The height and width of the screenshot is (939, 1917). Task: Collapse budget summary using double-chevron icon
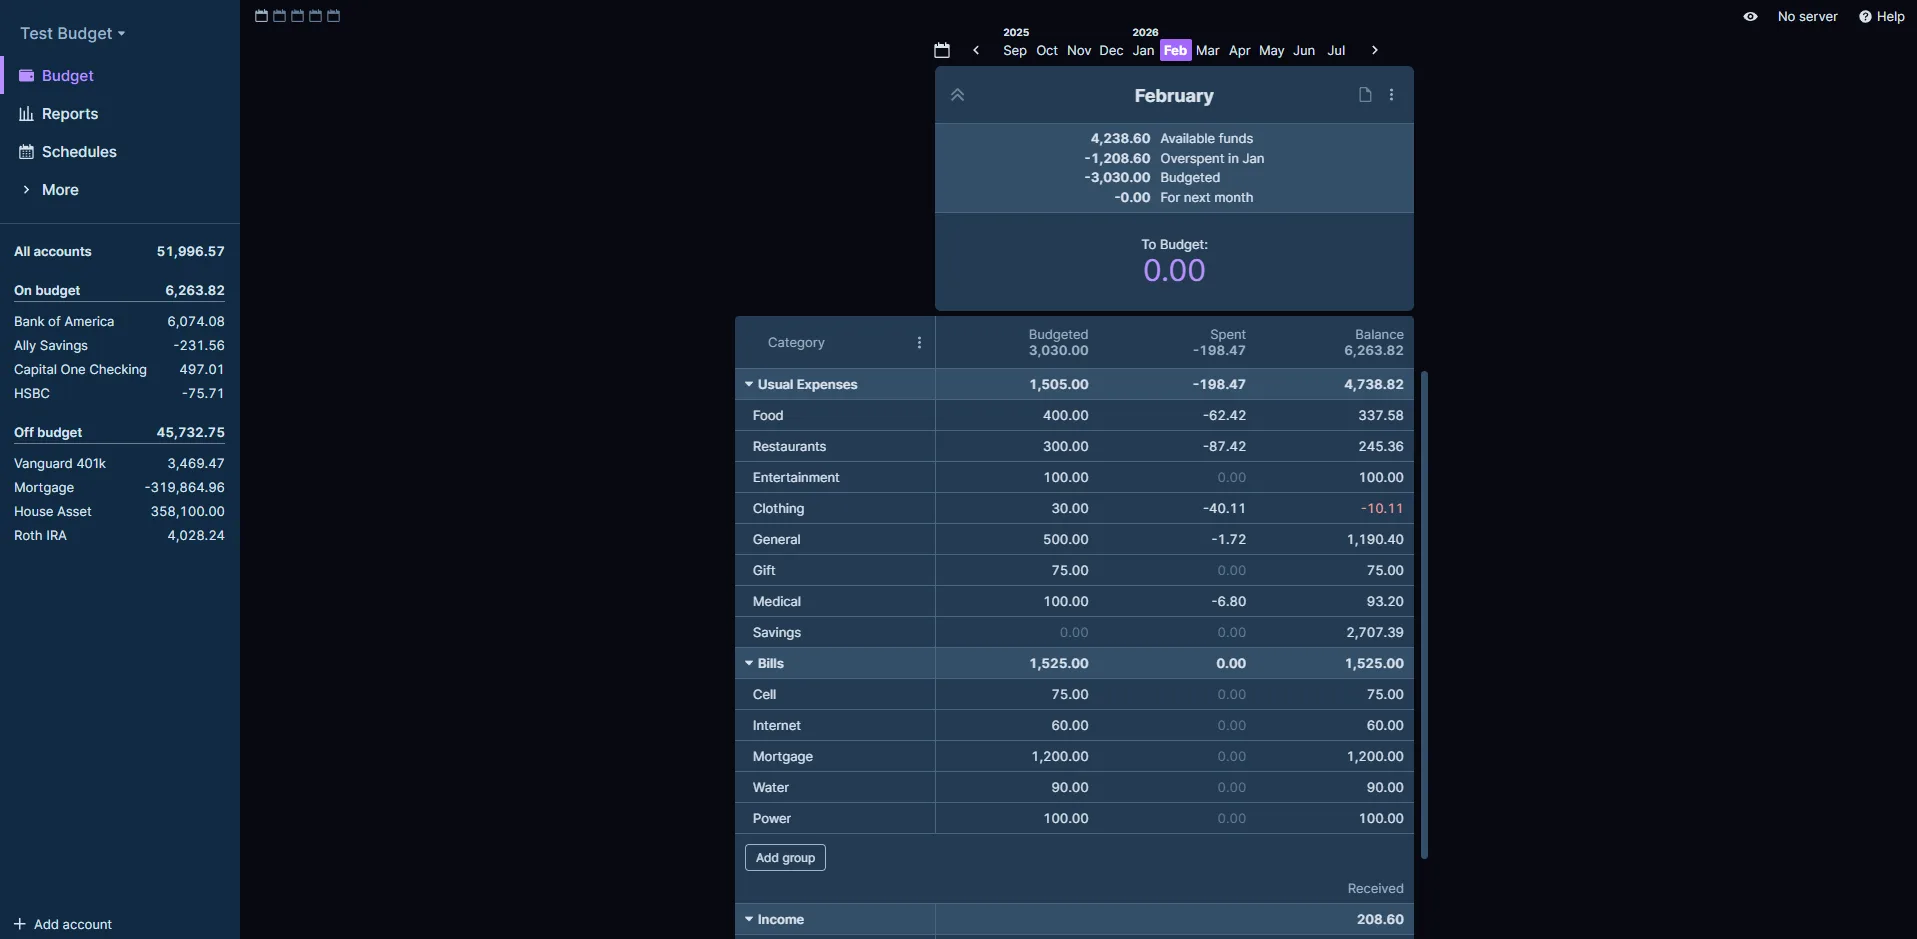click(x=957, y=95)
